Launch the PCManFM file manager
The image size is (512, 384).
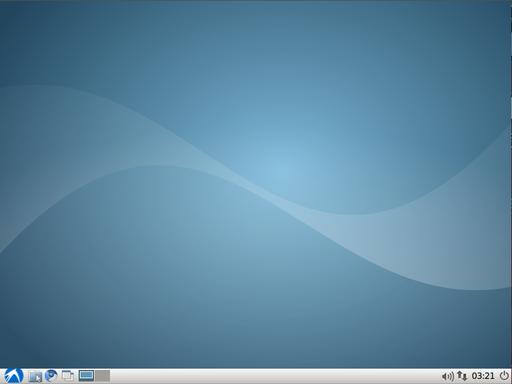pos(35,376)
